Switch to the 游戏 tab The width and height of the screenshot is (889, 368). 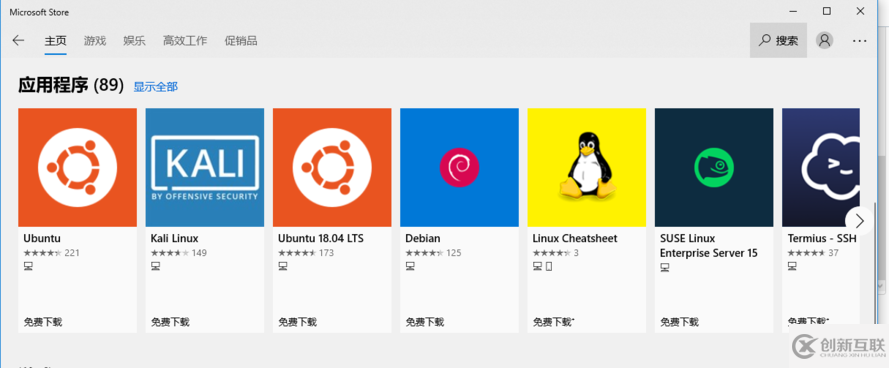[x=95, y=41]
